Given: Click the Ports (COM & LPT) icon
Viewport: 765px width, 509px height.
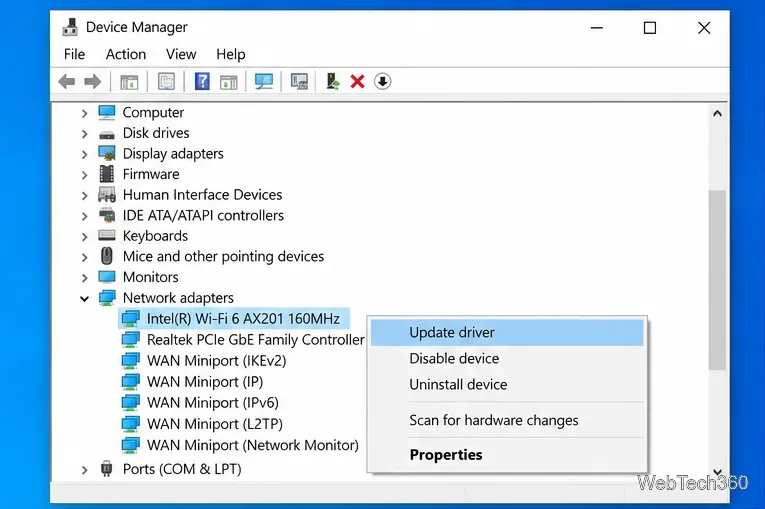Looking at the screenshot, I should [x=107, y=468].
